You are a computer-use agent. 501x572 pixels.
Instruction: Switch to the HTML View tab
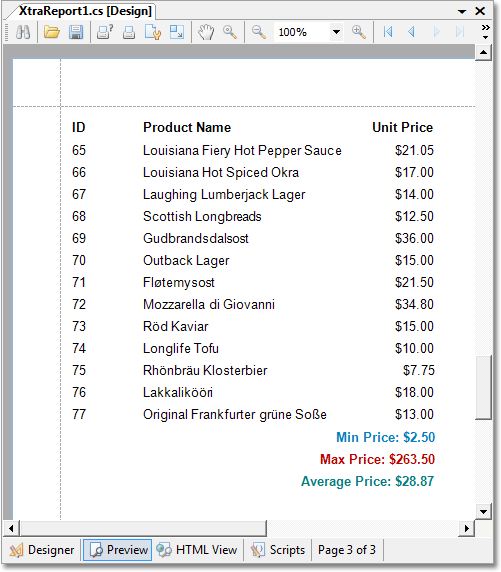pyautogui.click(x=197, y=550)
